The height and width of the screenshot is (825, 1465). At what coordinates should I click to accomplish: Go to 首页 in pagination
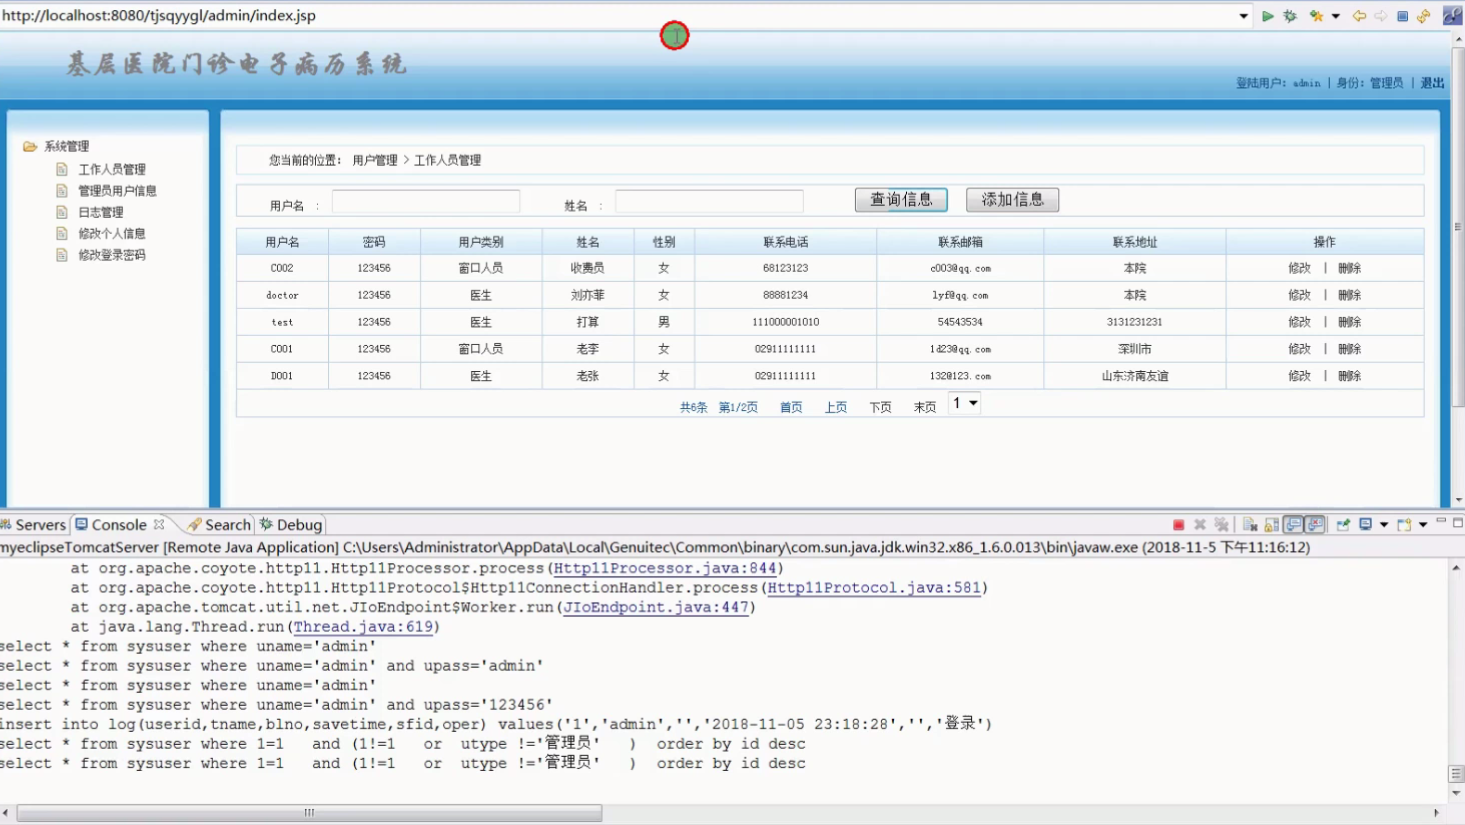coord(791,407)
